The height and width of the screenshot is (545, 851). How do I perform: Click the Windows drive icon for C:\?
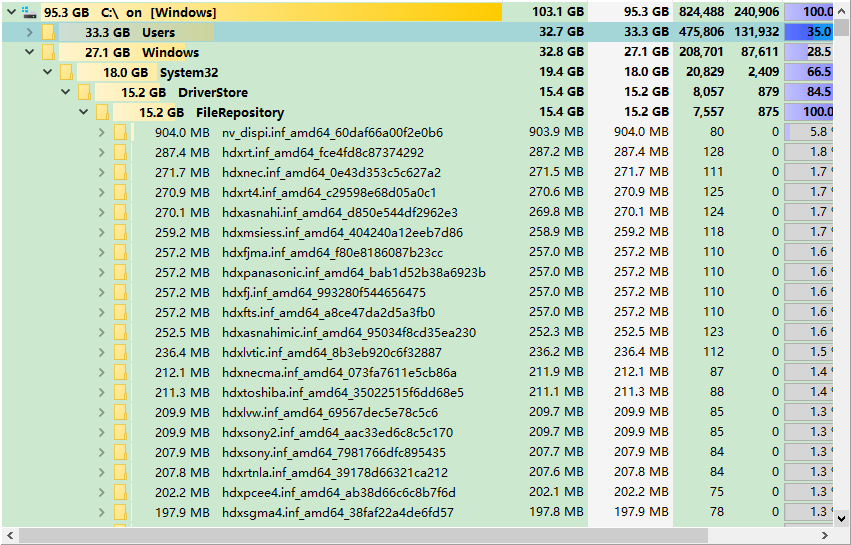click(27, 12)
